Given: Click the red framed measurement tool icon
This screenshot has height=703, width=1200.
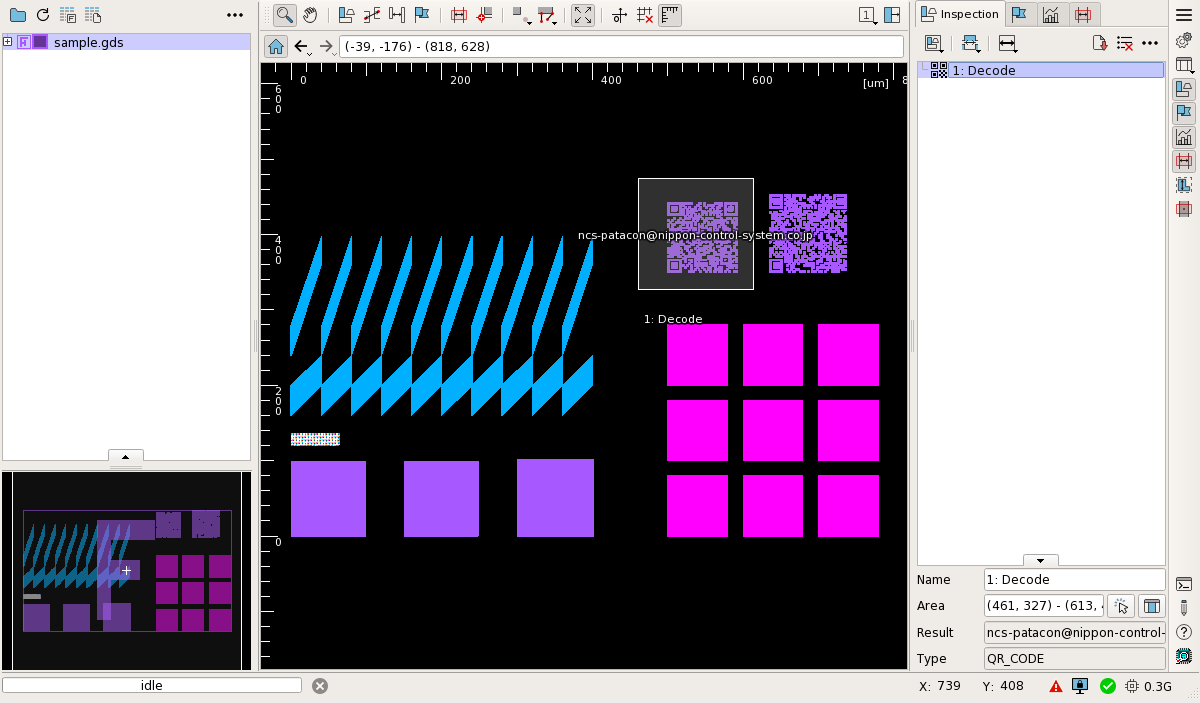Looking at the screenshot, I should tap(459, 15).
